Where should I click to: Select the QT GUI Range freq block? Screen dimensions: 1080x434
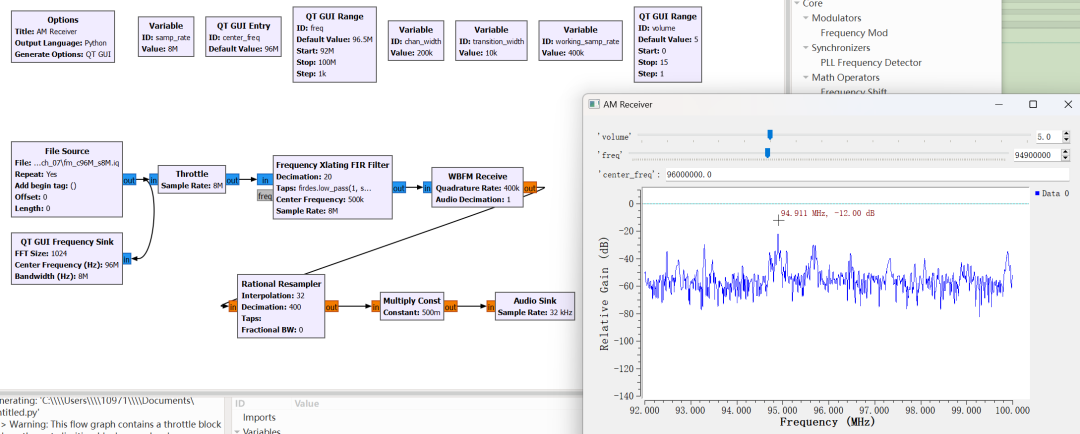point(335,45)
